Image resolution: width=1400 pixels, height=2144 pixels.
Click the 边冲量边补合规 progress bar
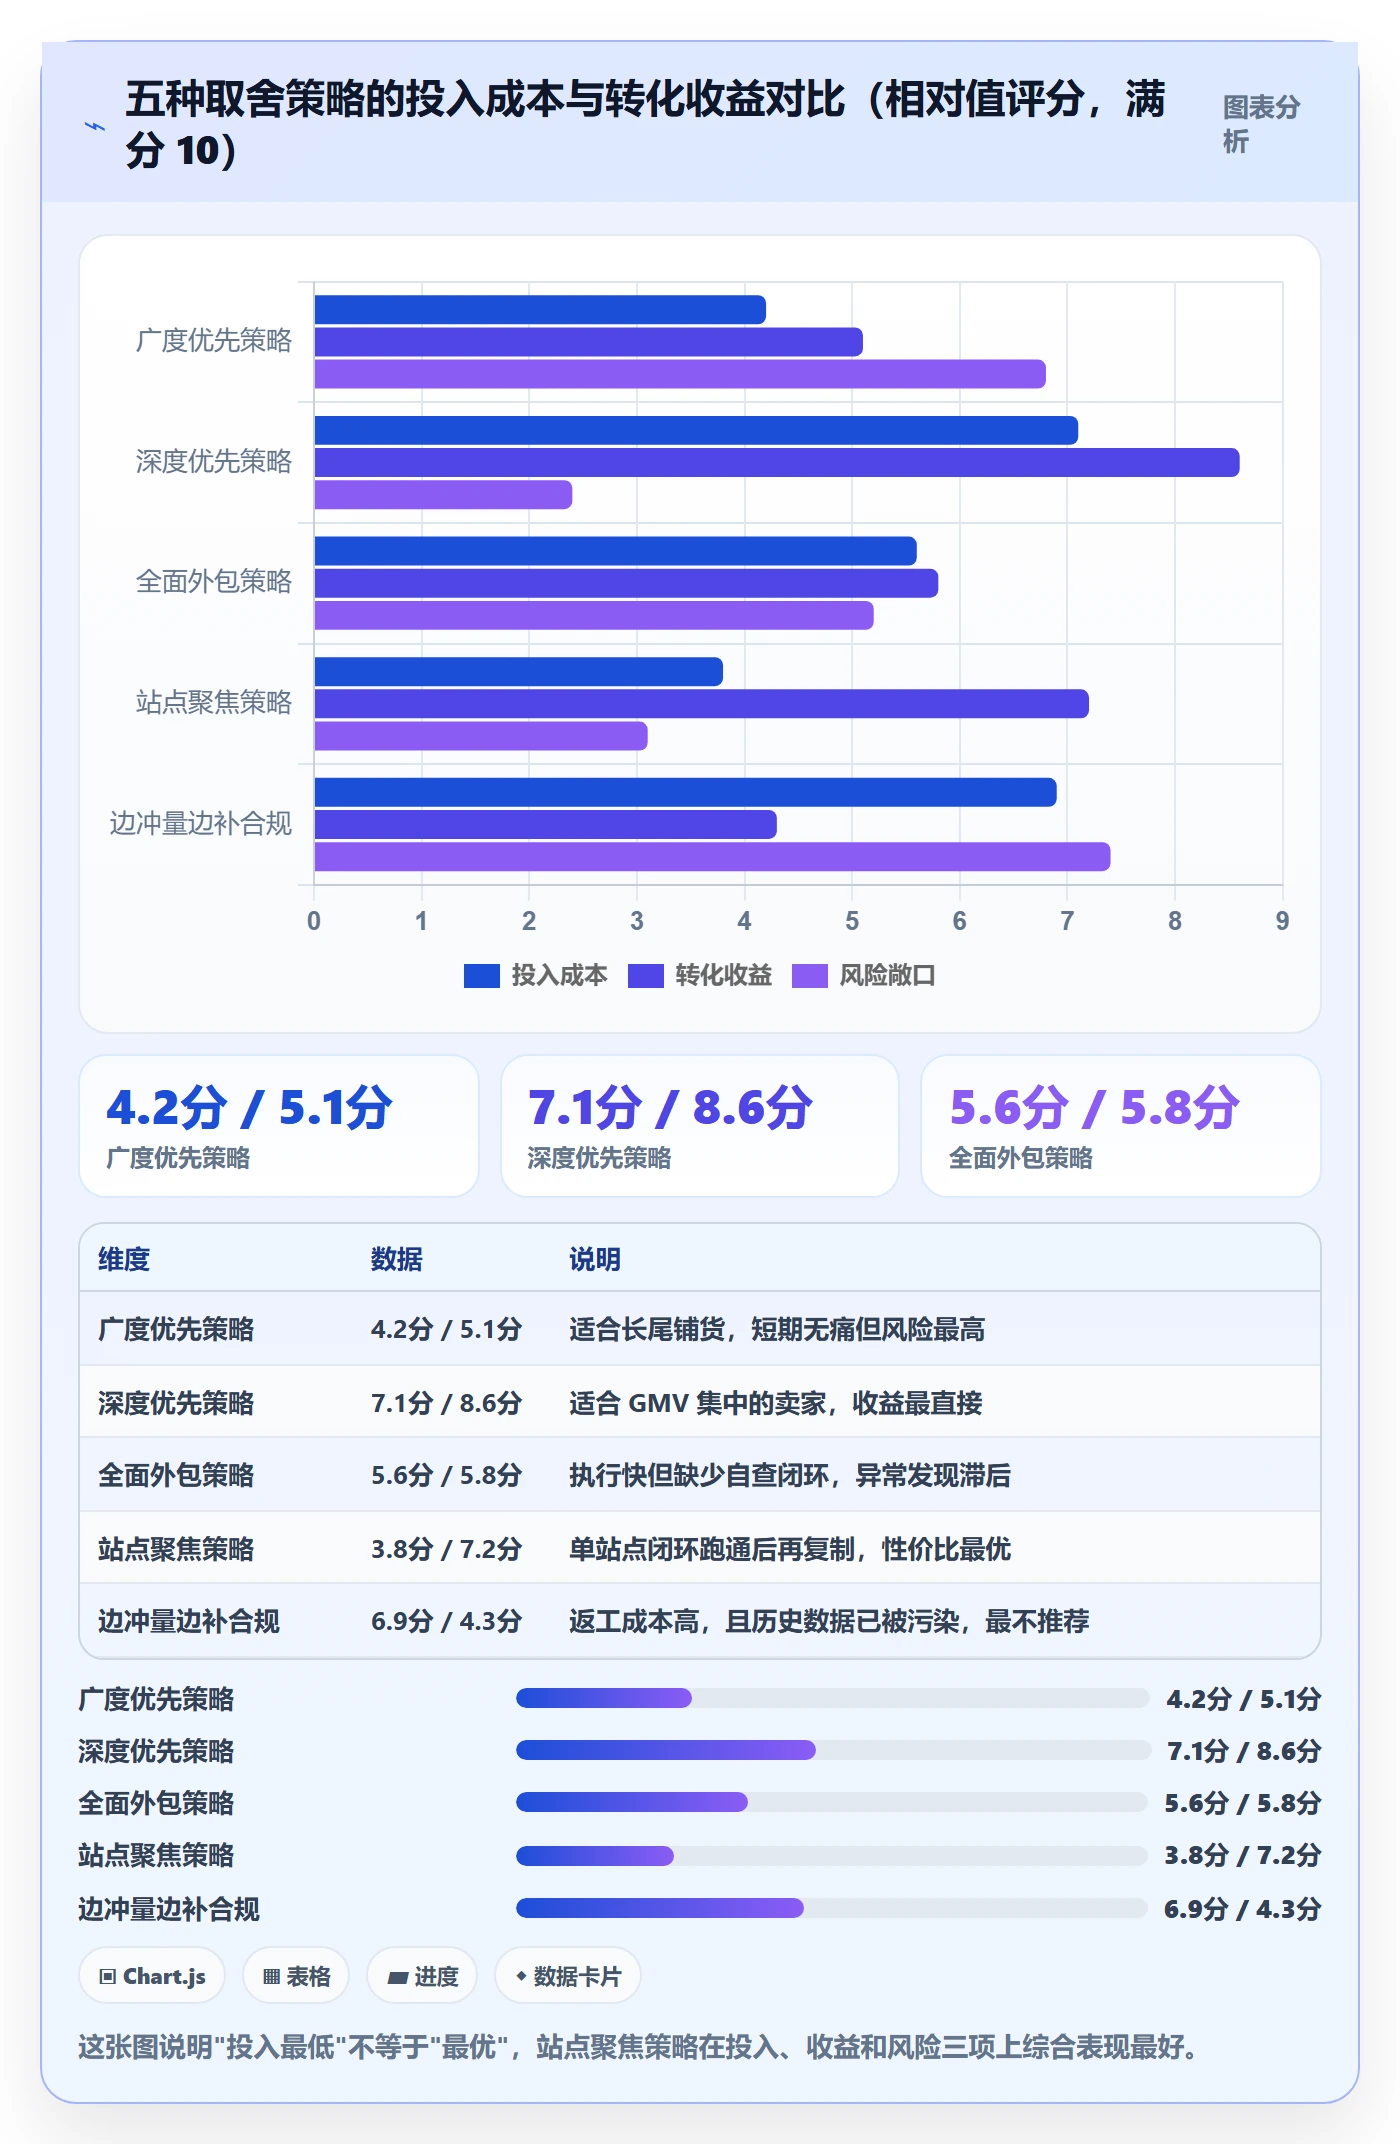coord(832,1908)
